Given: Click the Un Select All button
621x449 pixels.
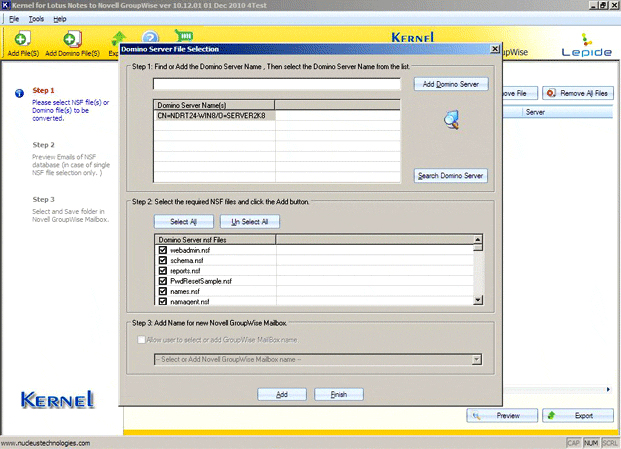Looking at the screenshot, I should [250, 222].
